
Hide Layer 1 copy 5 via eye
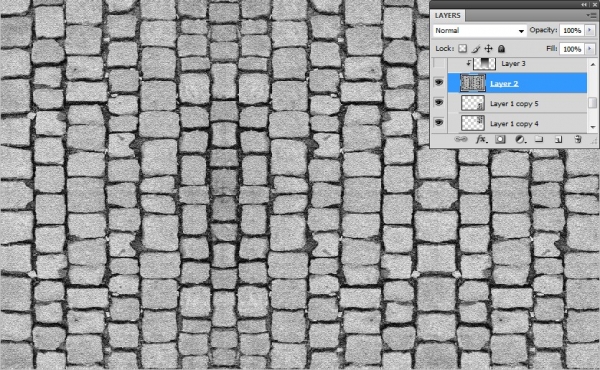[439, 103]
